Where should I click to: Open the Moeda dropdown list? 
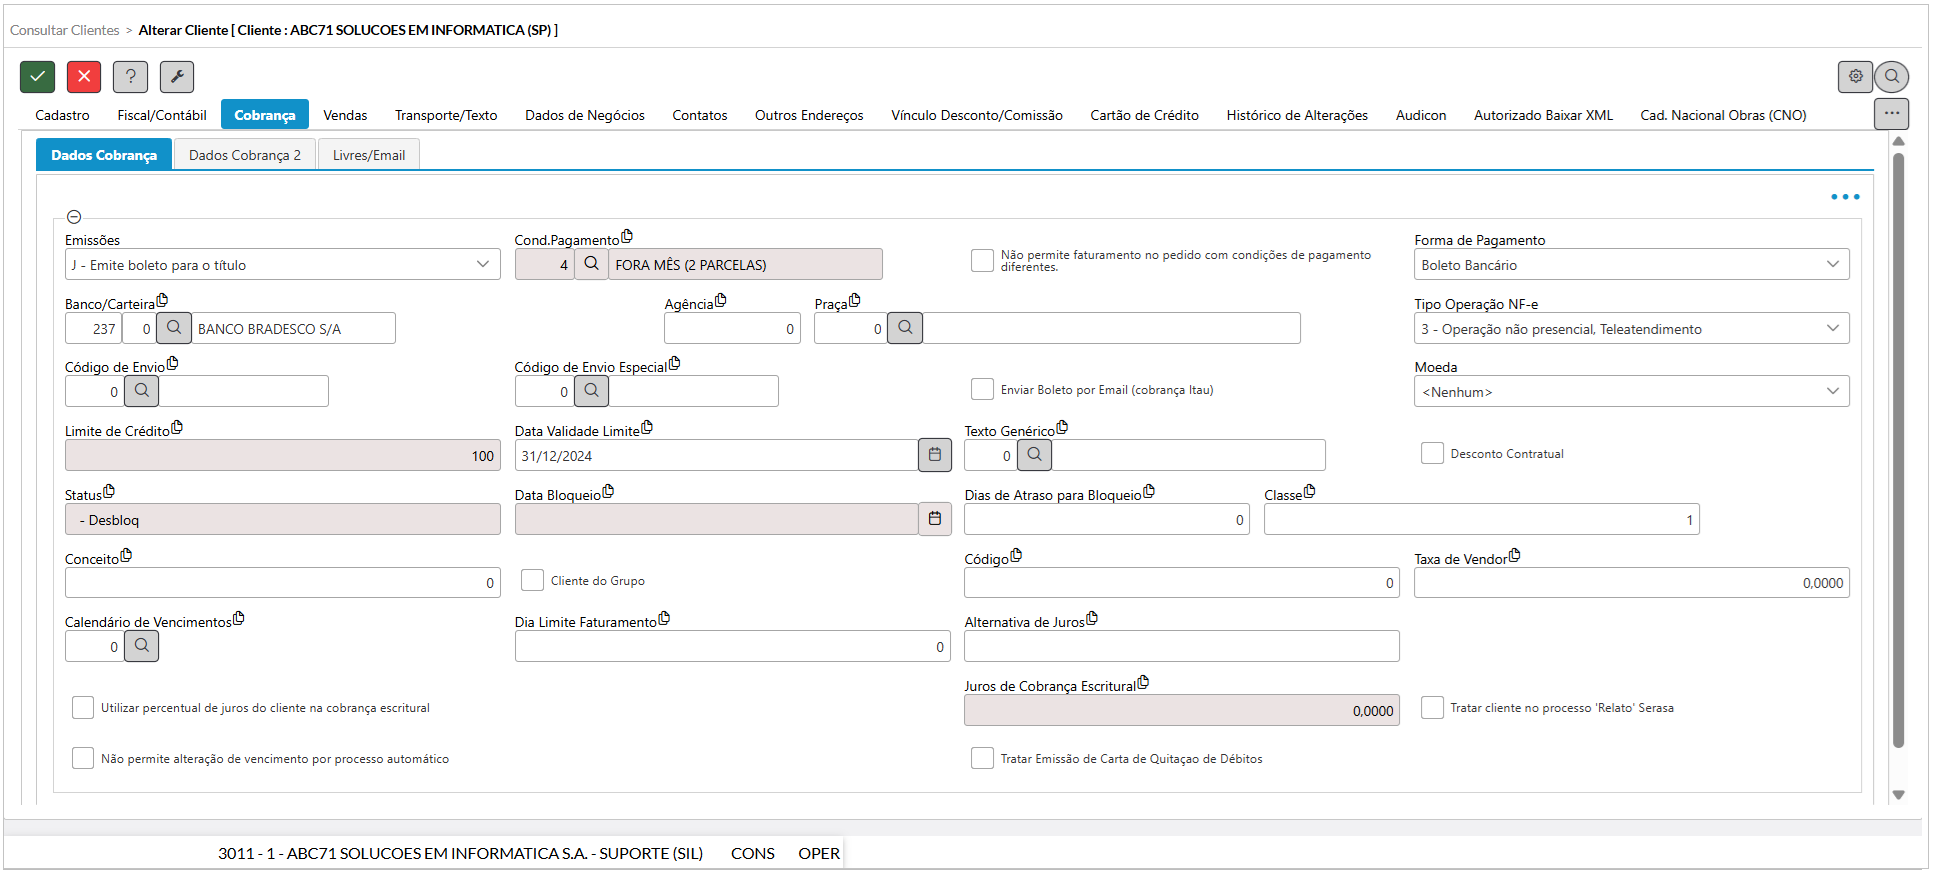click(1832, 391)
